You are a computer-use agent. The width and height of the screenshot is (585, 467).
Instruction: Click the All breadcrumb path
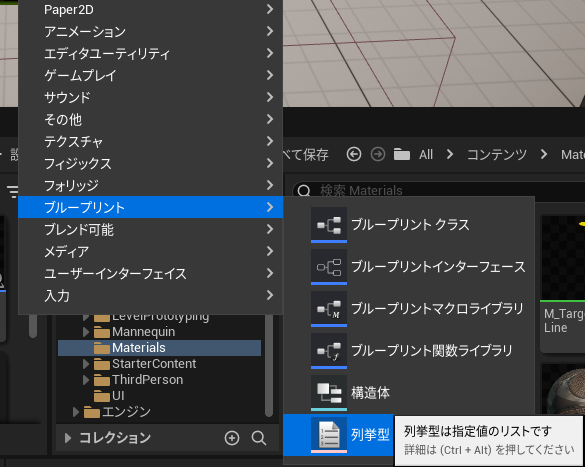click(426, 154)
